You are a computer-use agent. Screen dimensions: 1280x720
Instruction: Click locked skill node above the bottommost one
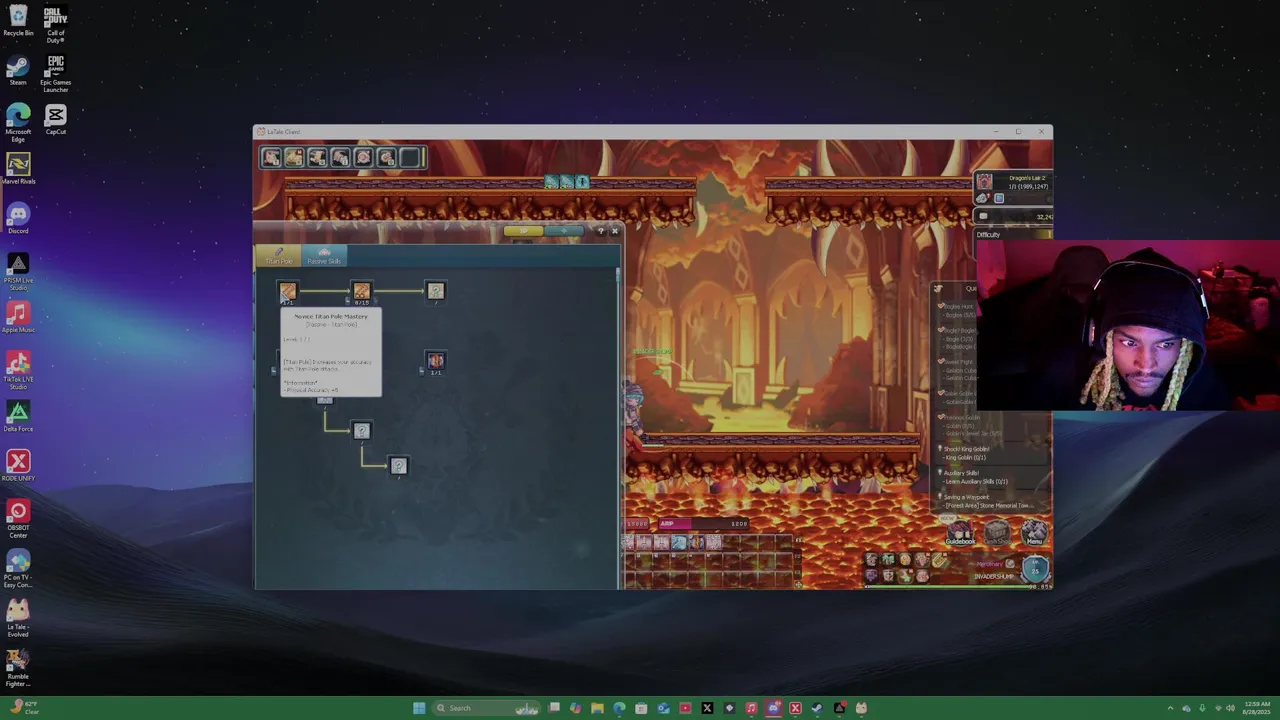[362, 430]
